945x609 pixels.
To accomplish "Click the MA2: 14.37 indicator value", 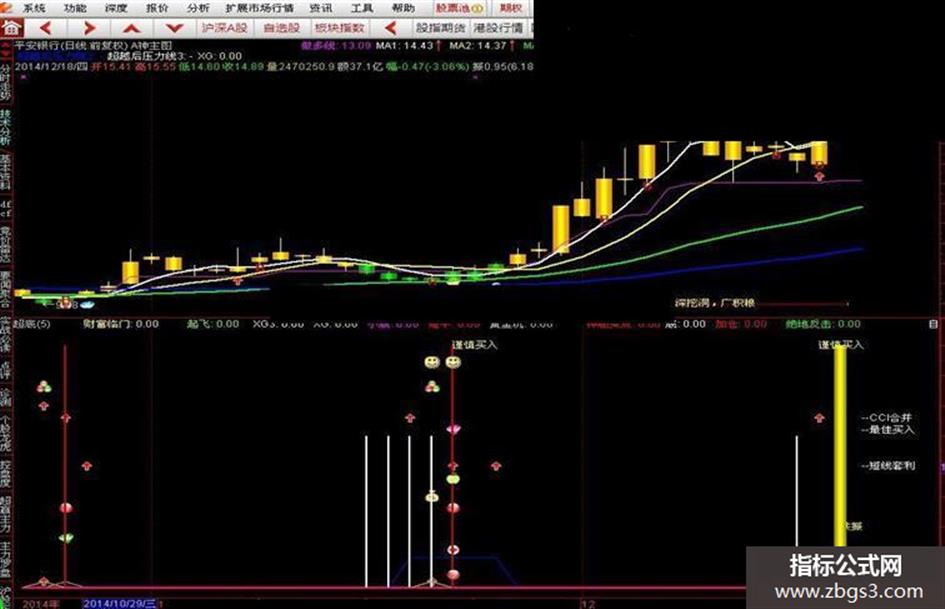I will 479,46.
